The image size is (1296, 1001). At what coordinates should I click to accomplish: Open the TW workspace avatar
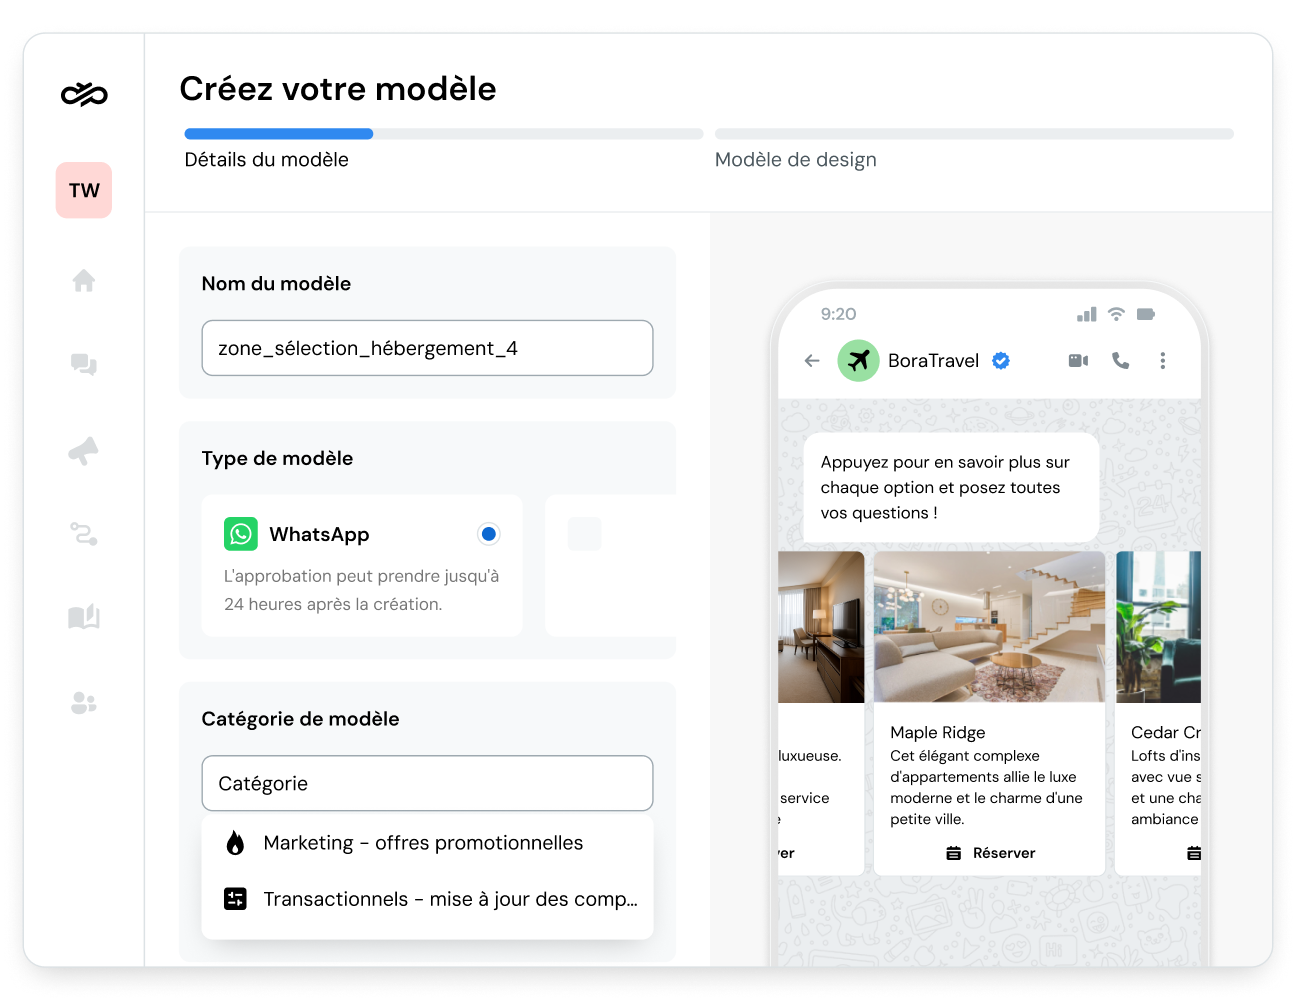tap(84, 190)
